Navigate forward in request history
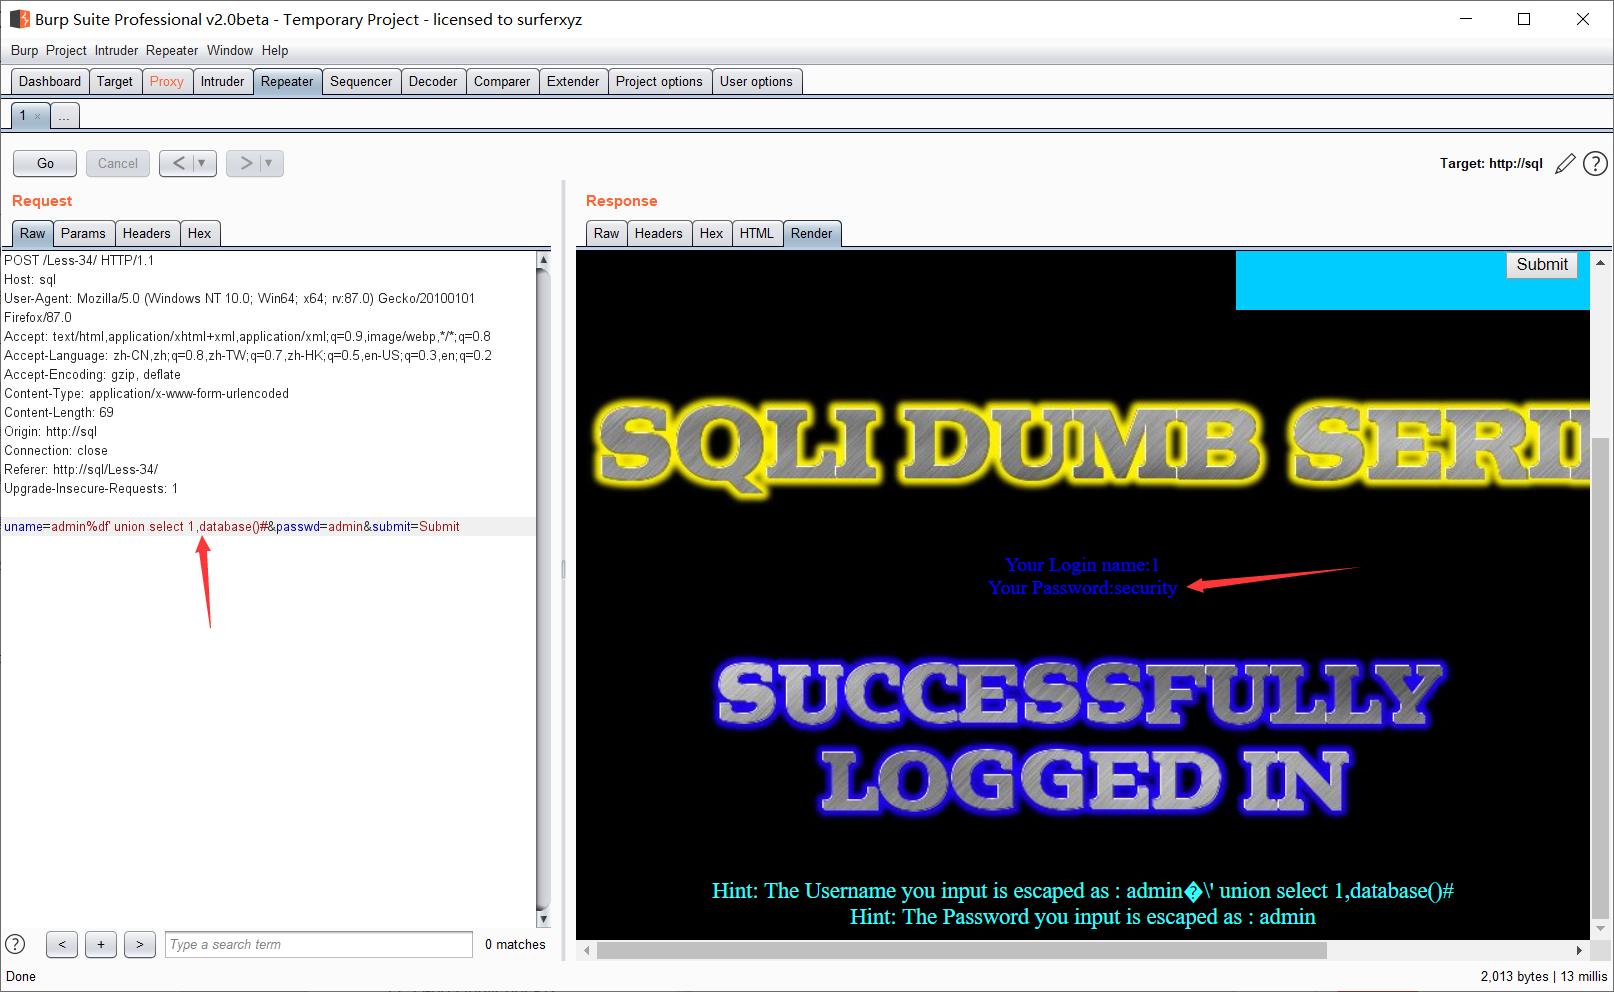The image size is (1614, 992). tap(245, 163)
